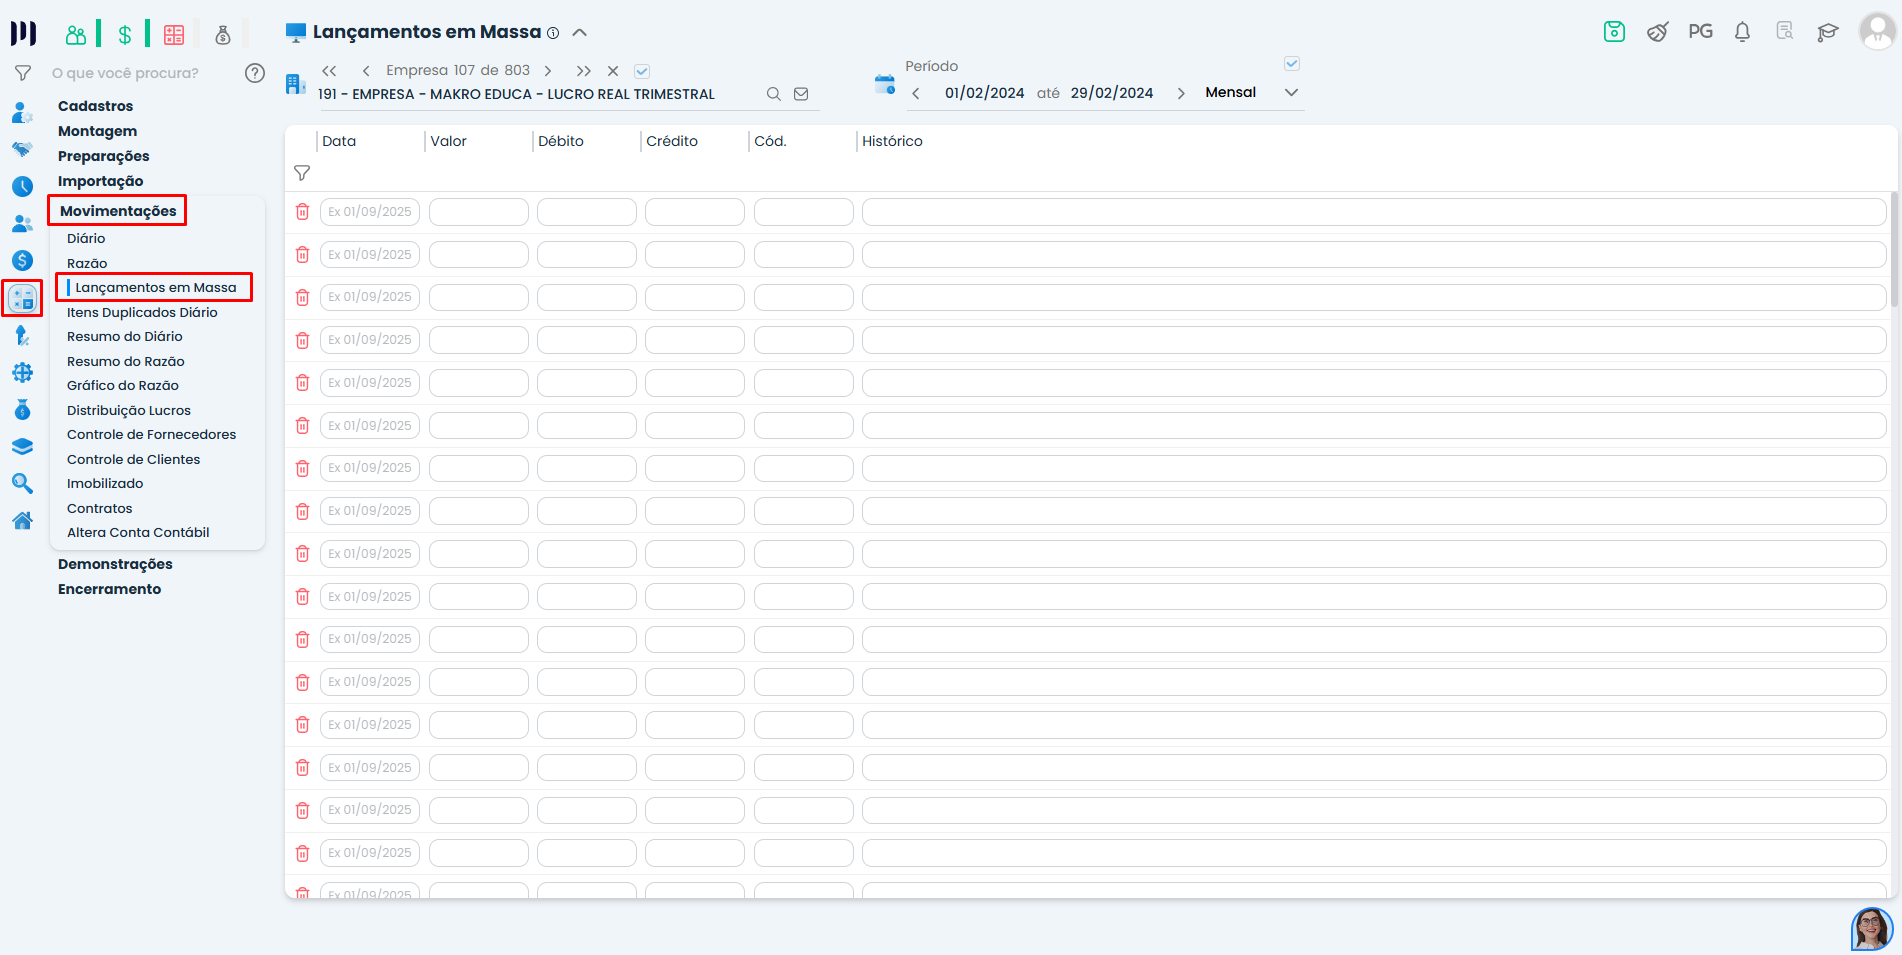Click the home sidebar icon
This screenshot has width=1902, height=955.
click(22, 521)
